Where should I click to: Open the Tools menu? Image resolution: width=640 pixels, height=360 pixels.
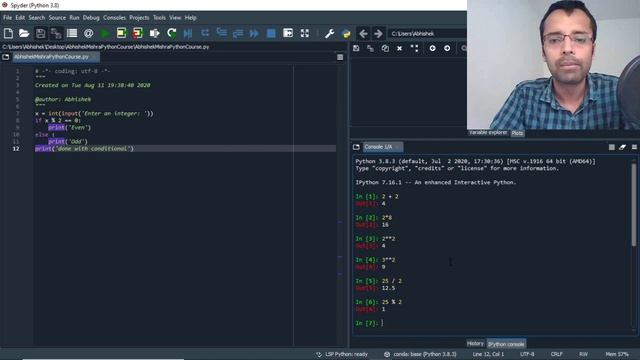tap(159, 18)
